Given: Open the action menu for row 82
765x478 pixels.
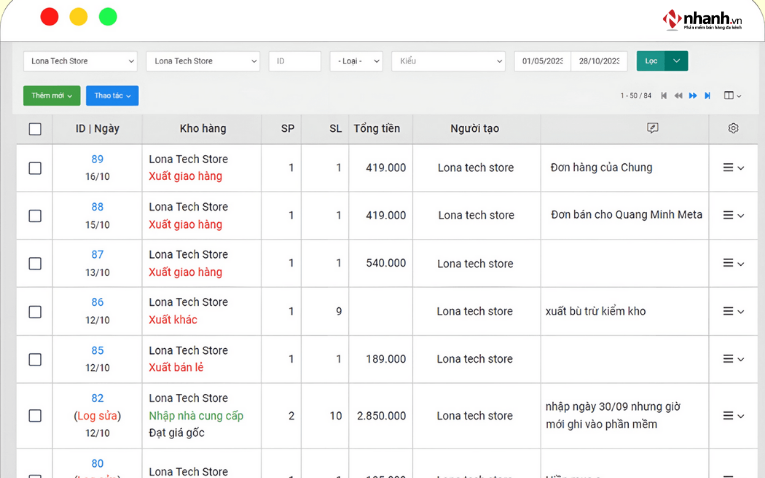Looking at the screenshot, I should pyautogui.click(x=733, y=416).
